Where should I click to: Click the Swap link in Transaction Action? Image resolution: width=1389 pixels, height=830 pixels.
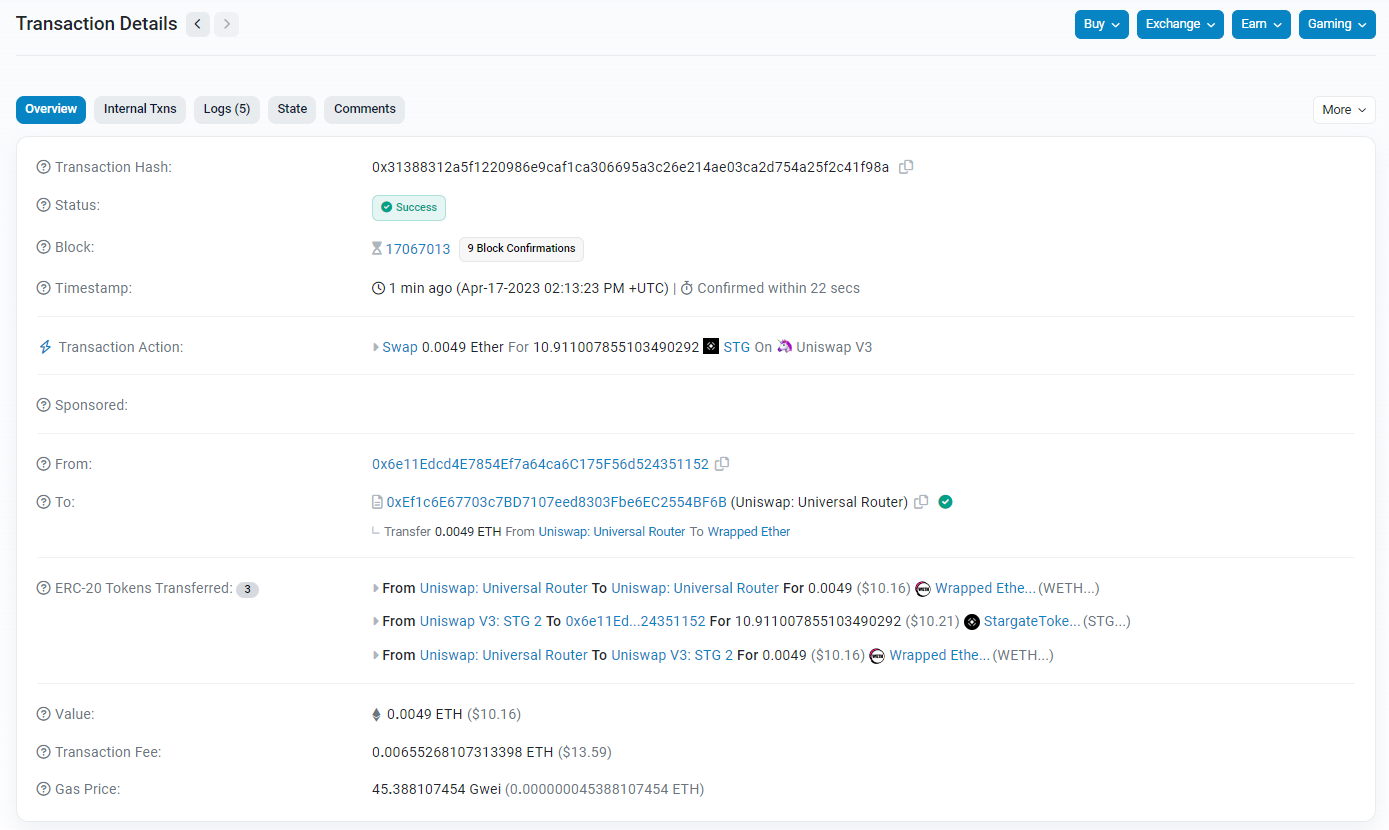pyautogui.click(x=400, y=347)
